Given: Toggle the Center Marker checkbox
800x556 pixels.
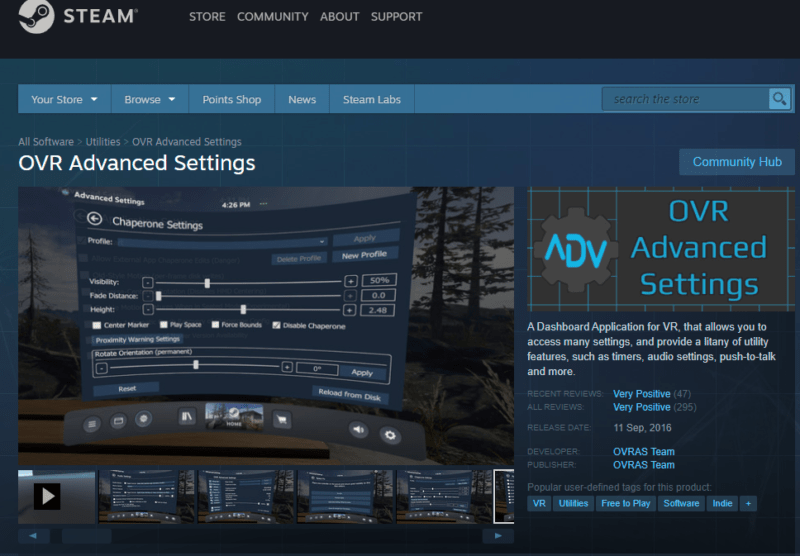Looking at the screenshot, I should 96,325.
